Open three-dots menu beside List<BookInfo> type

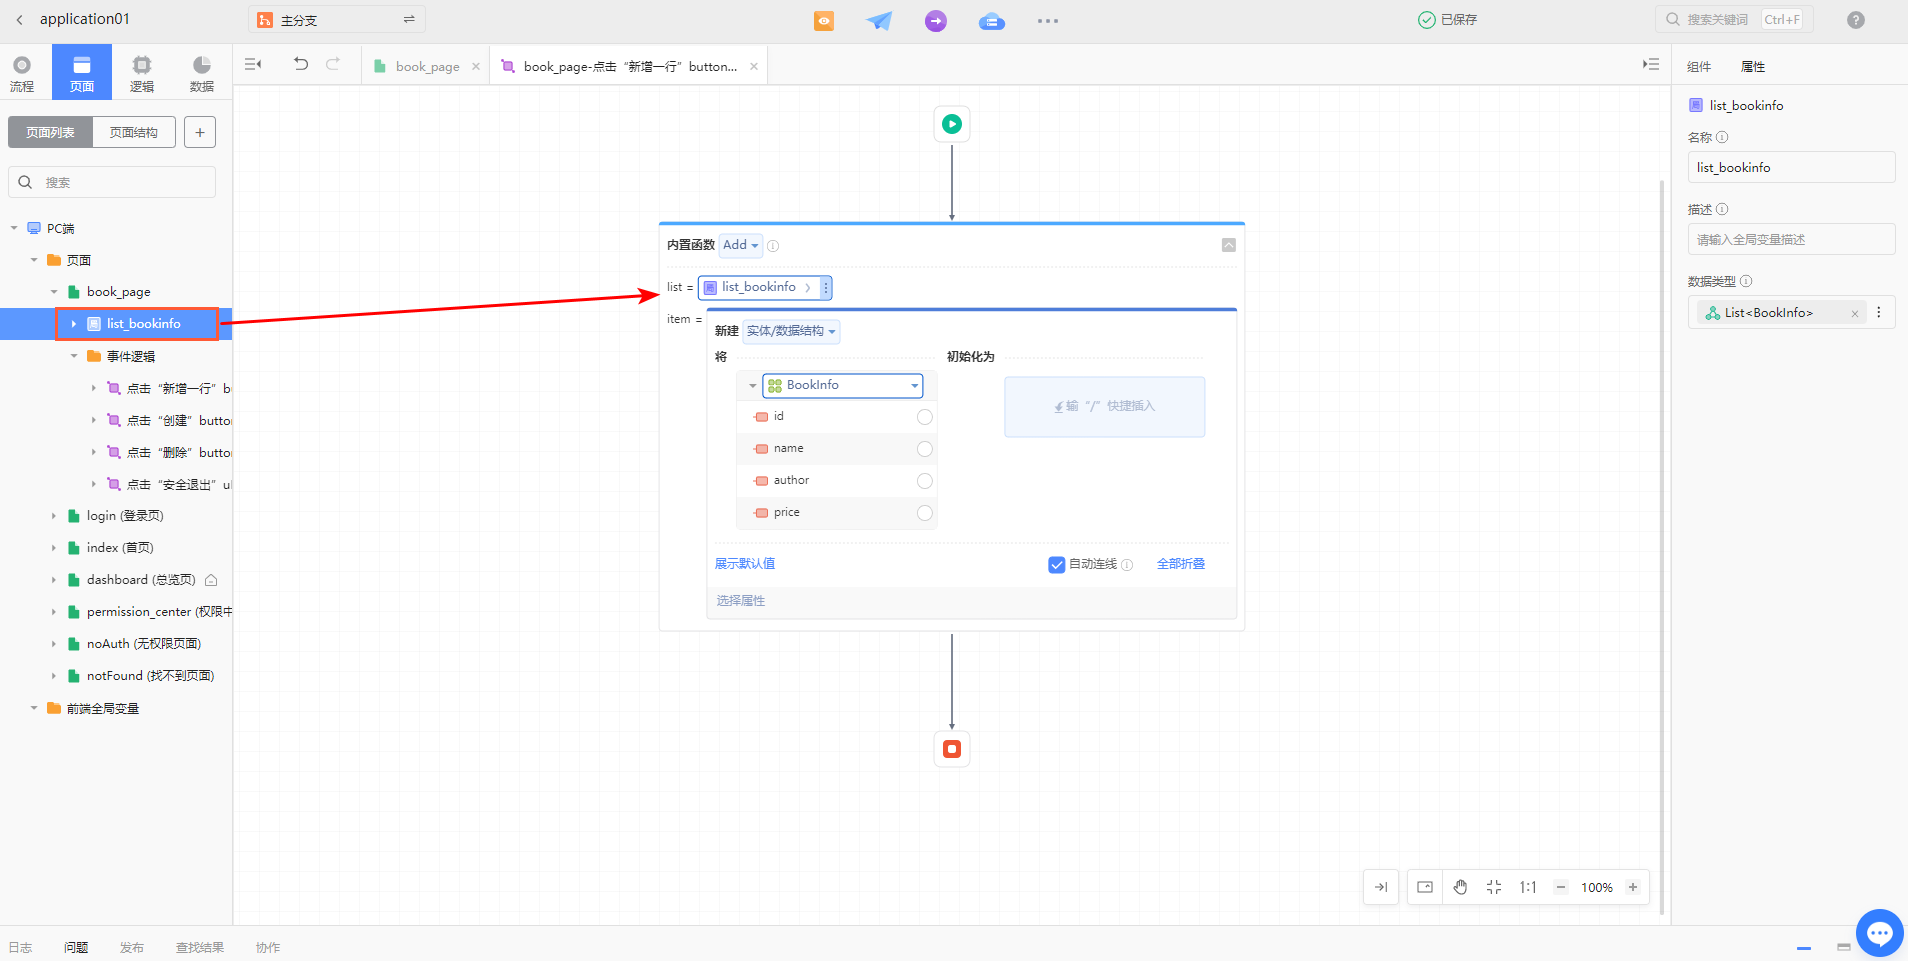click(1879, 313)
